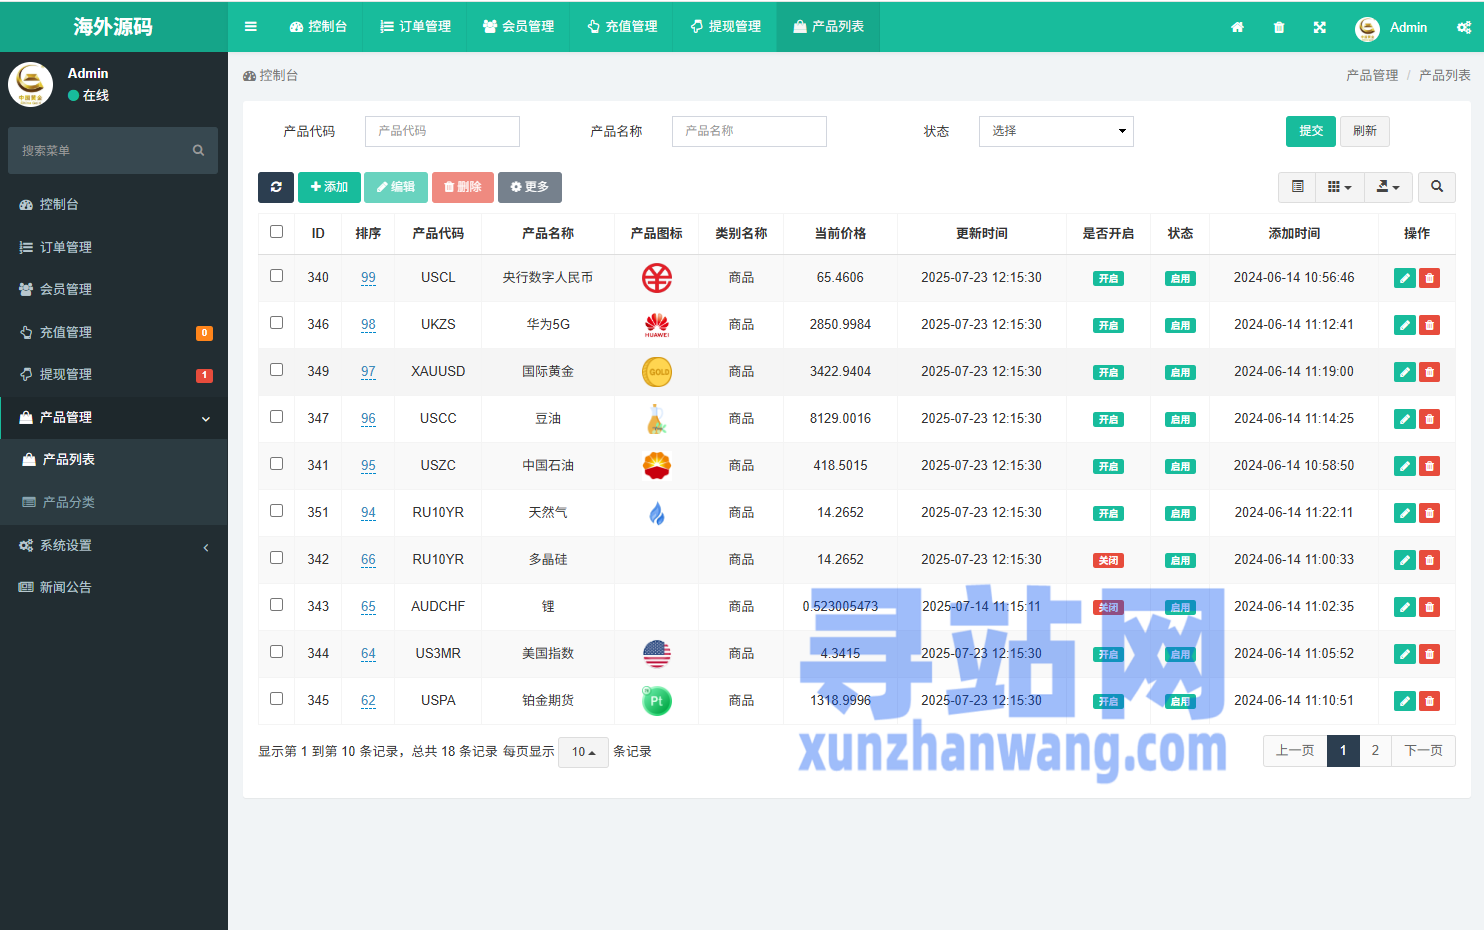
Task: Open 新闻公告 in the sidebar
Action: point(114,587)
